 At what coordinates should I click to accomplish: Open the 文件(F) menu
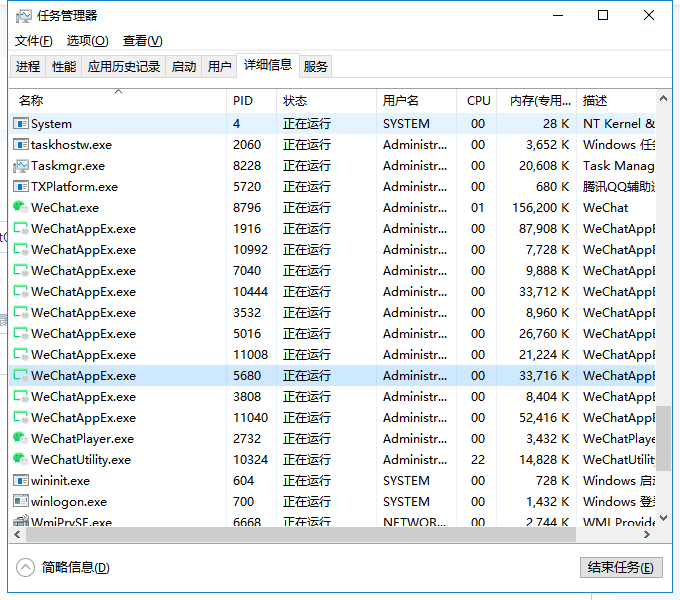(x=33, y=41)
